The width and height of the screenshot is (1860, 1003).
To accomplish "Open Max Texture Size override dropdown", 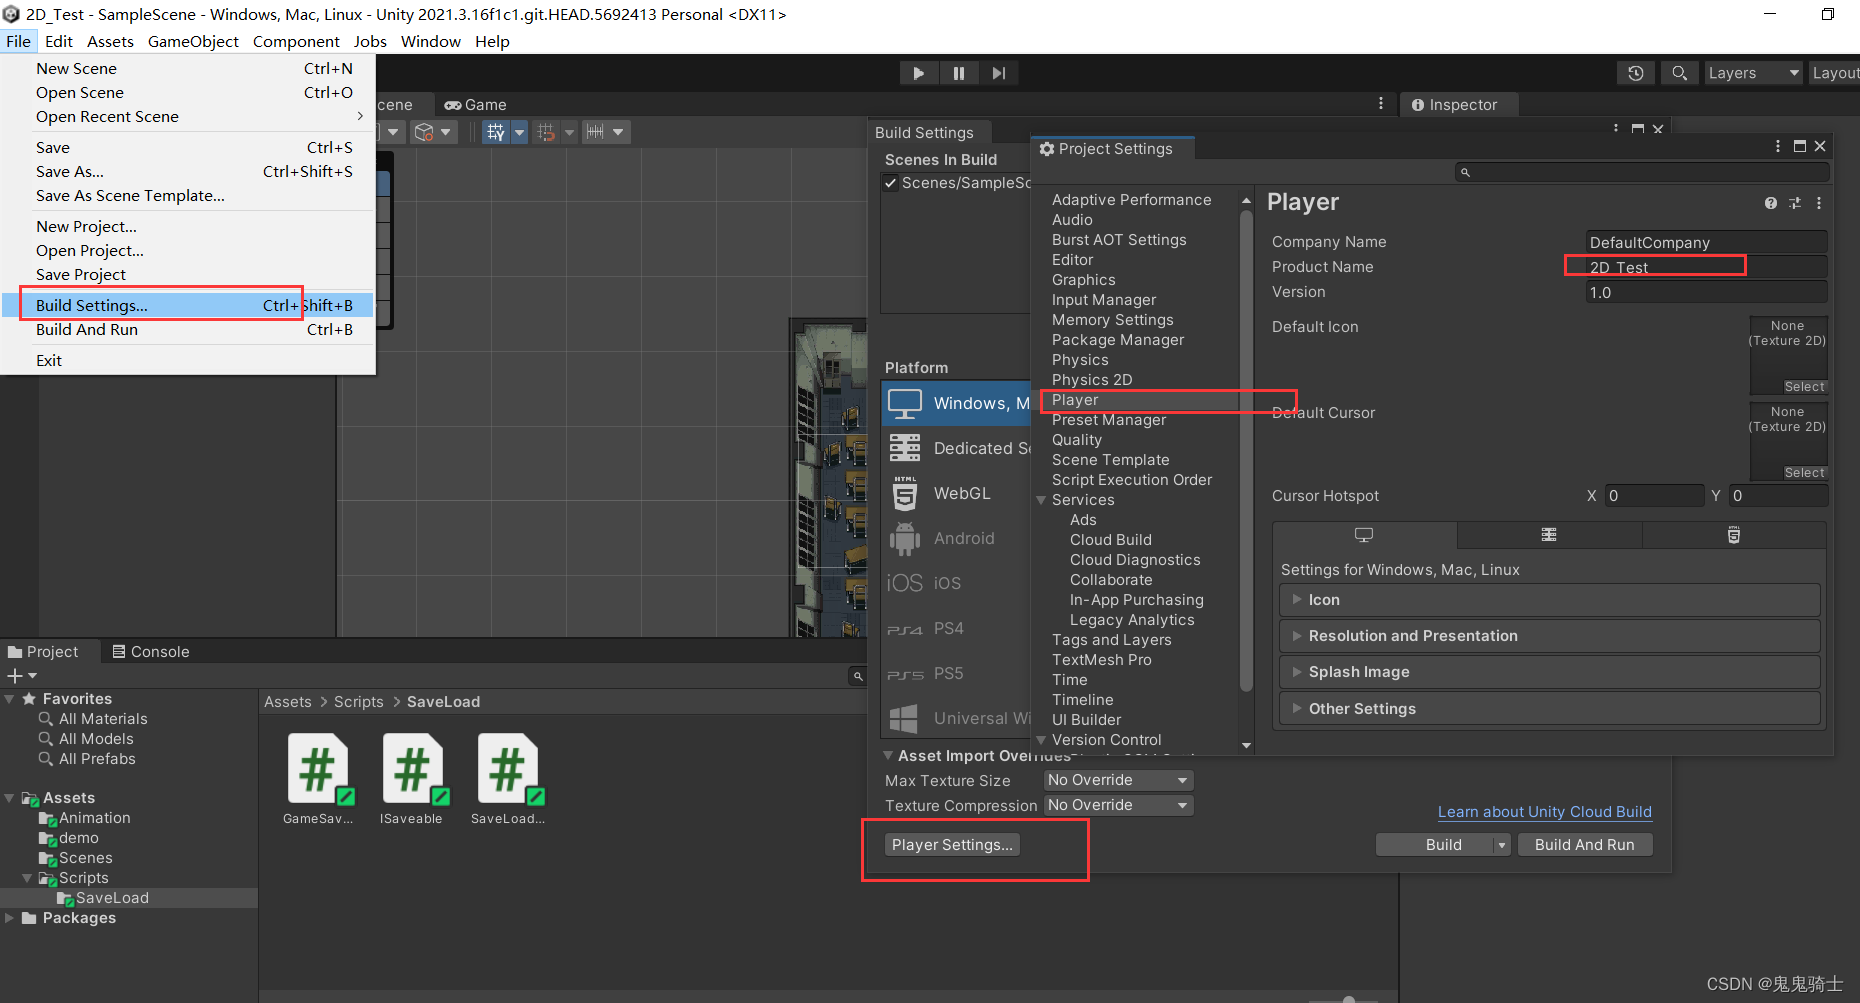I will tap(1119, 780).
